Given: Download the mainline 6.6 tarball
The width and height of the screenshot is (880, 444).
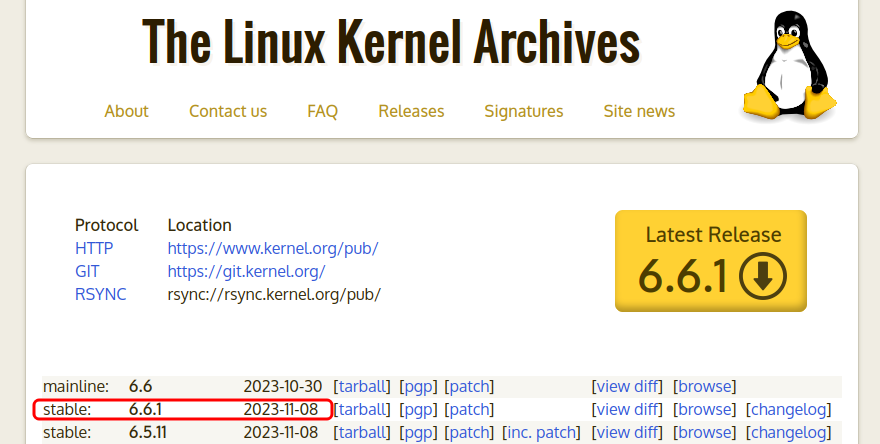Looking at the screenshot, I should coord(362,386).
